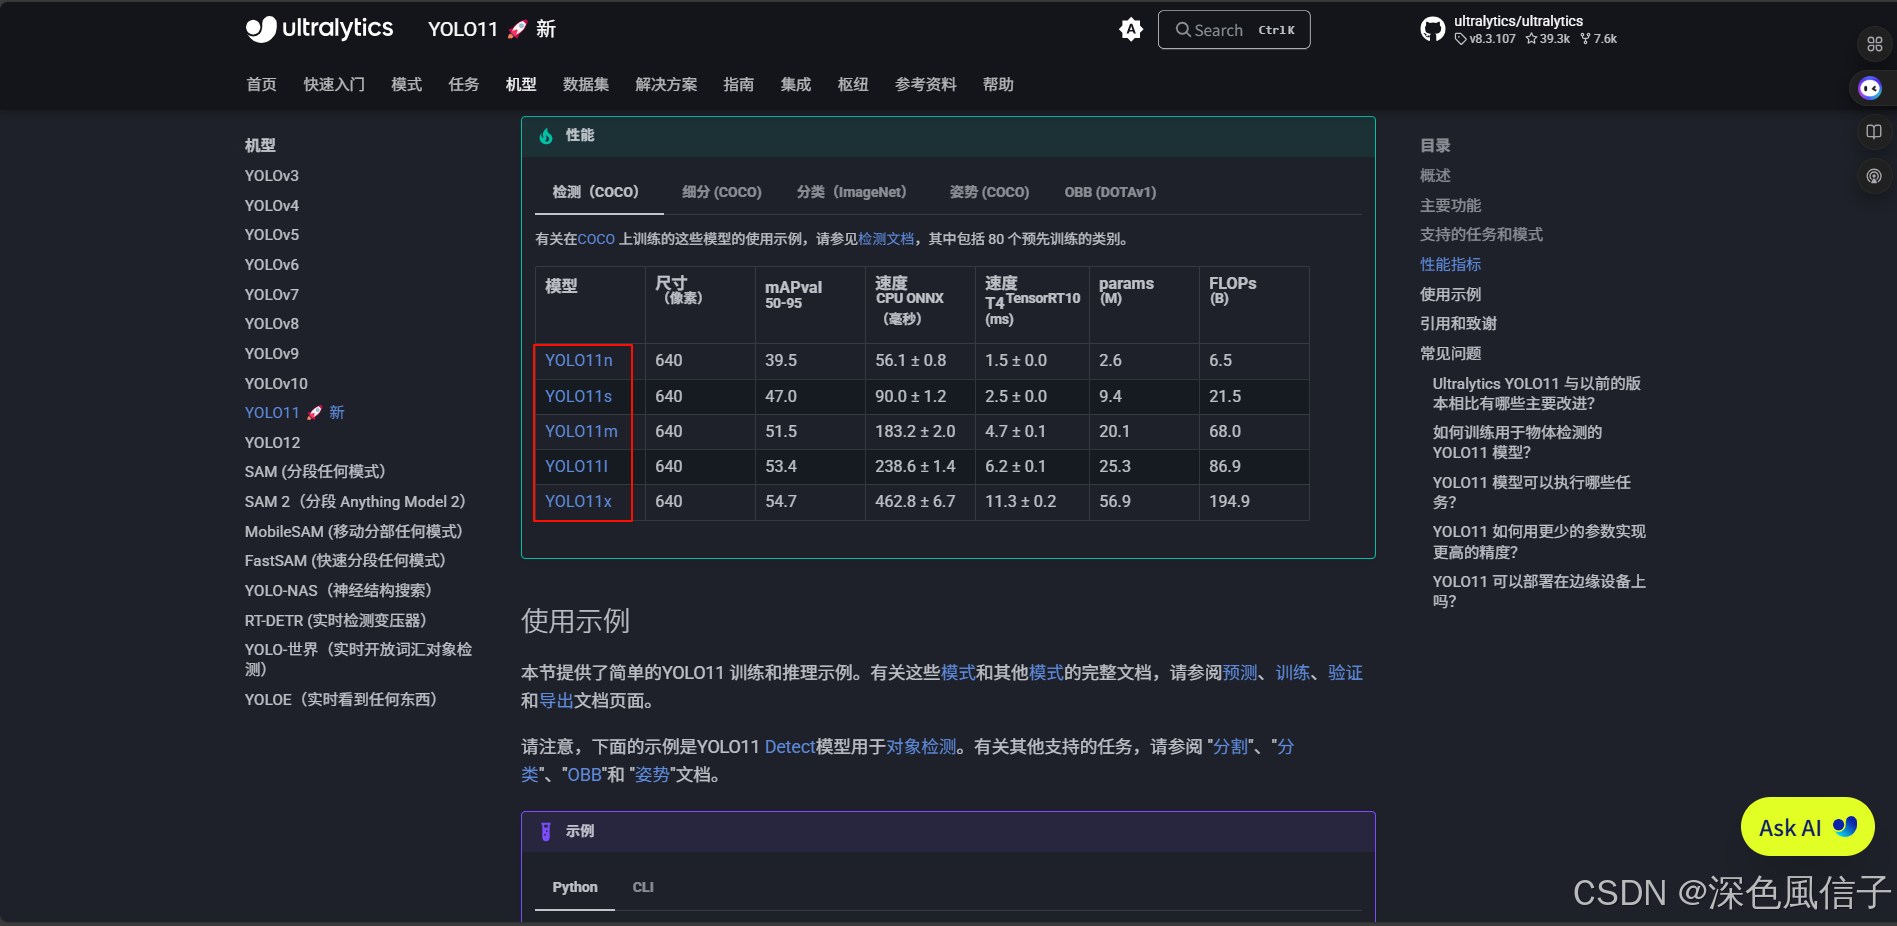Open YOLO-NAS in the sidebar
Screen dimensions: 1897x926
[x=338, y=591]
